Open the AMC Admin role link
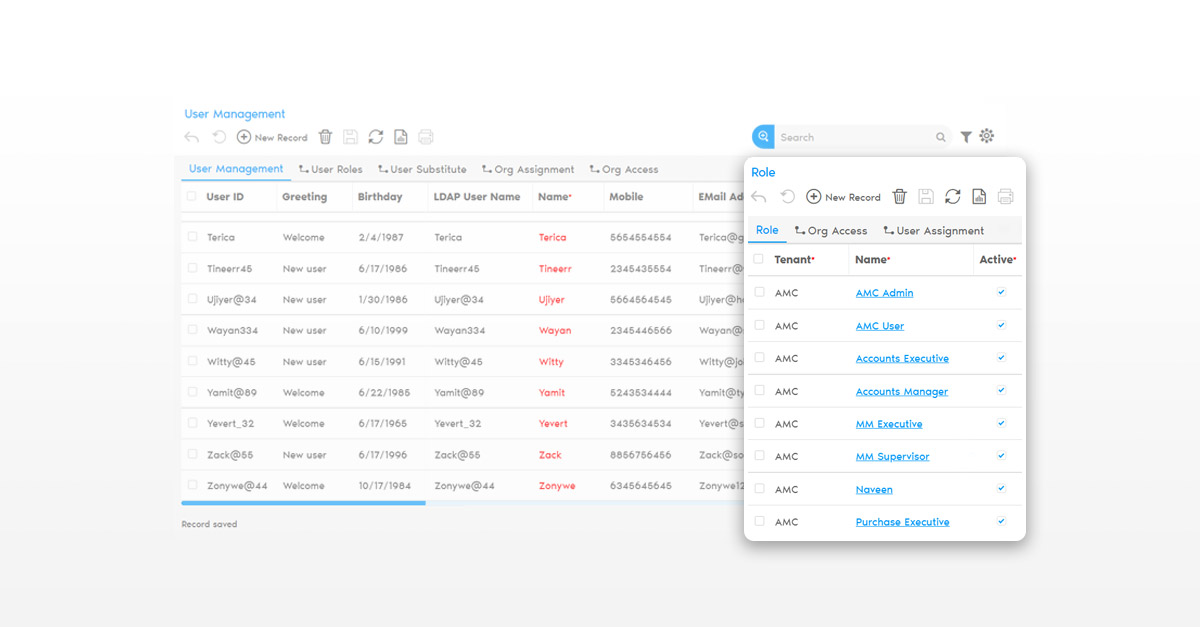Viewport: 1200px width, 627px height. point(884,293)
